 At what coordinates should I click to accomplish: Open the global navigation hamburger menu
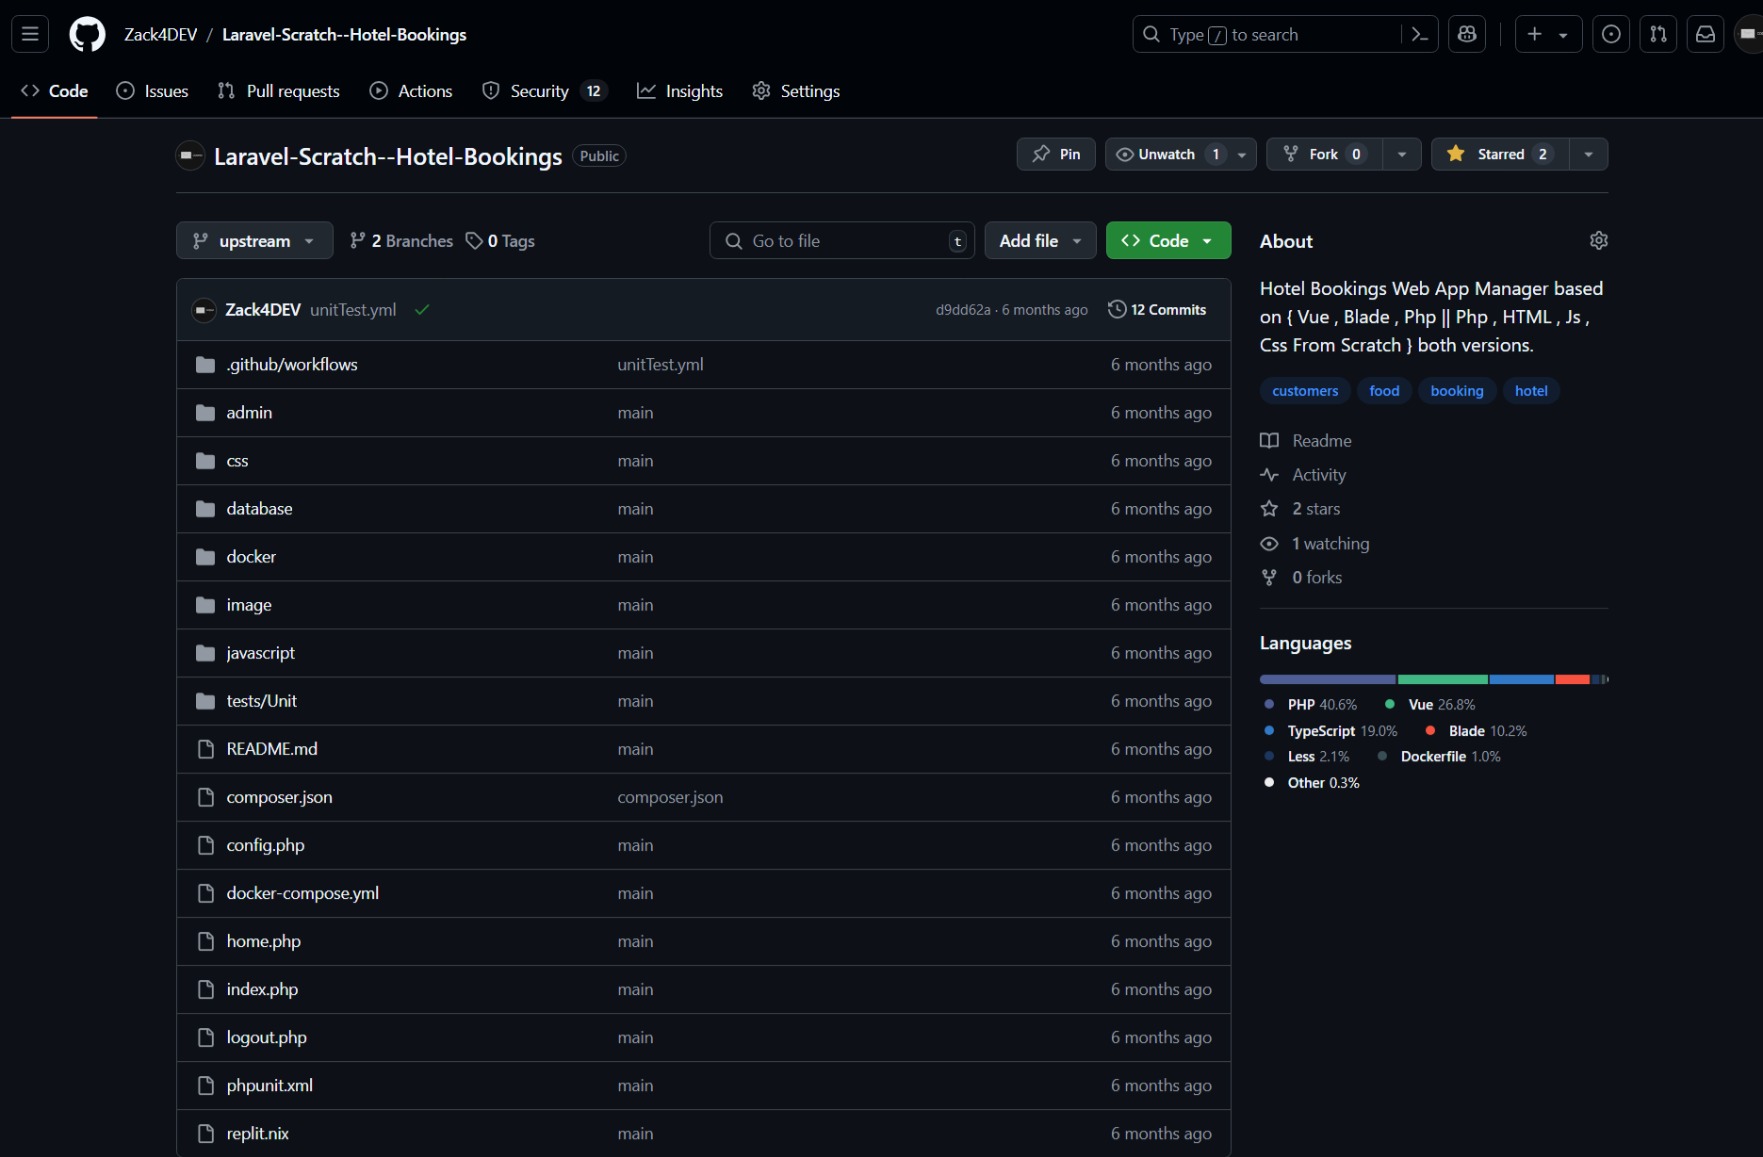(x=30, y=34)
